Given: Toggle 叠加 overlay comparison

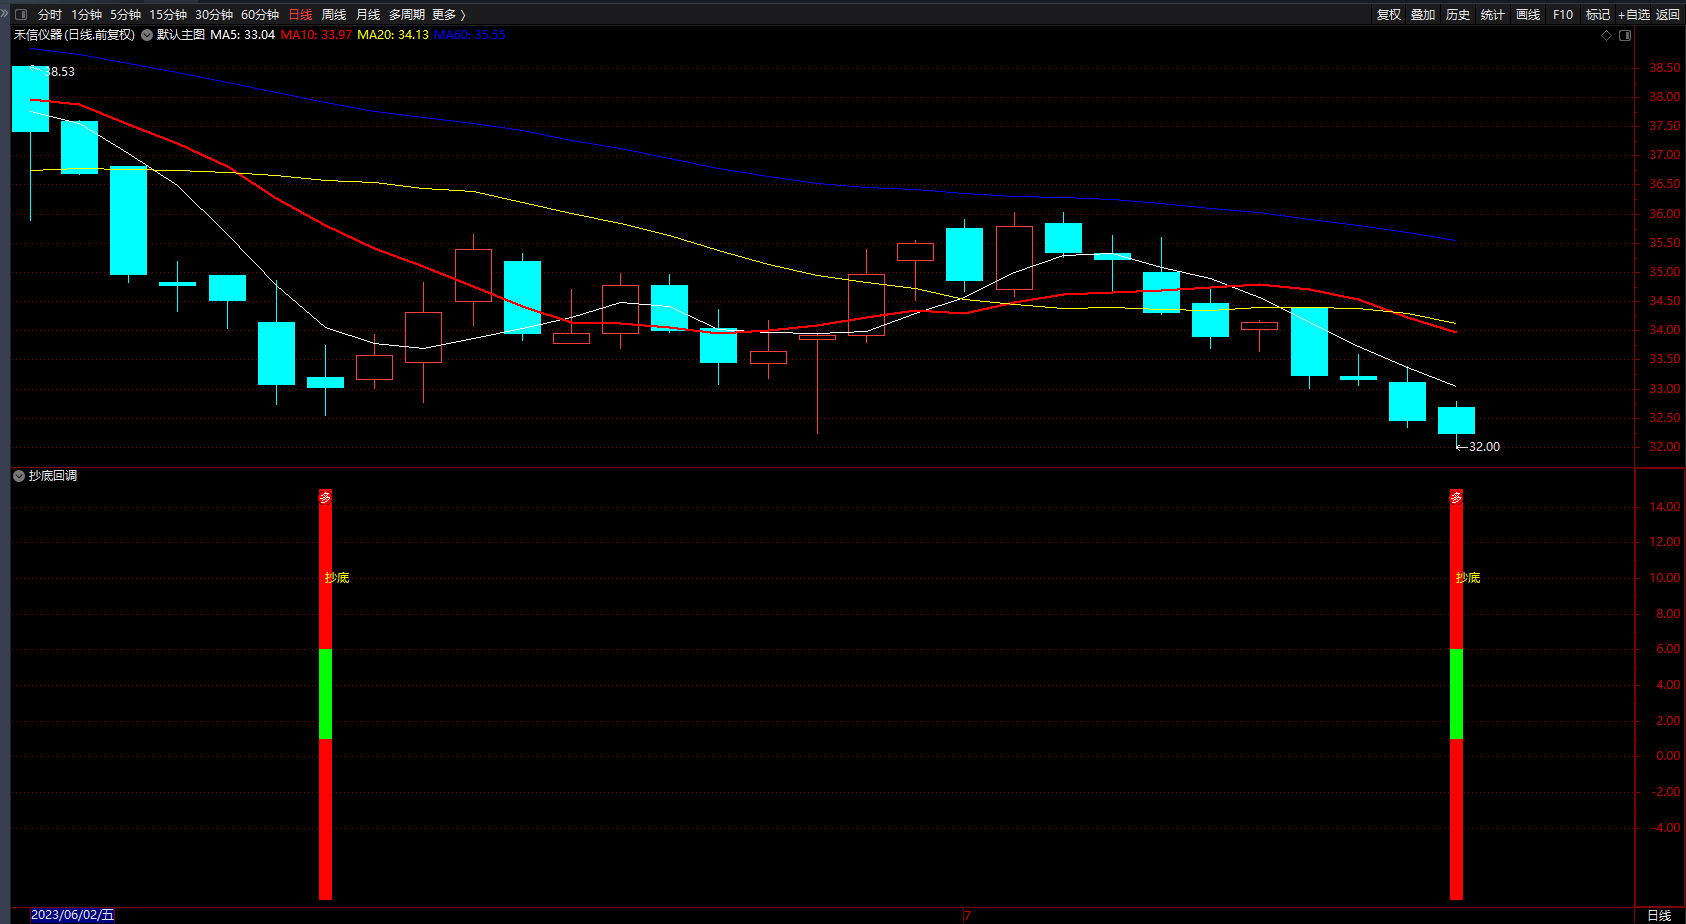Looking at the screenshot, I should [x=1423, y=14].
